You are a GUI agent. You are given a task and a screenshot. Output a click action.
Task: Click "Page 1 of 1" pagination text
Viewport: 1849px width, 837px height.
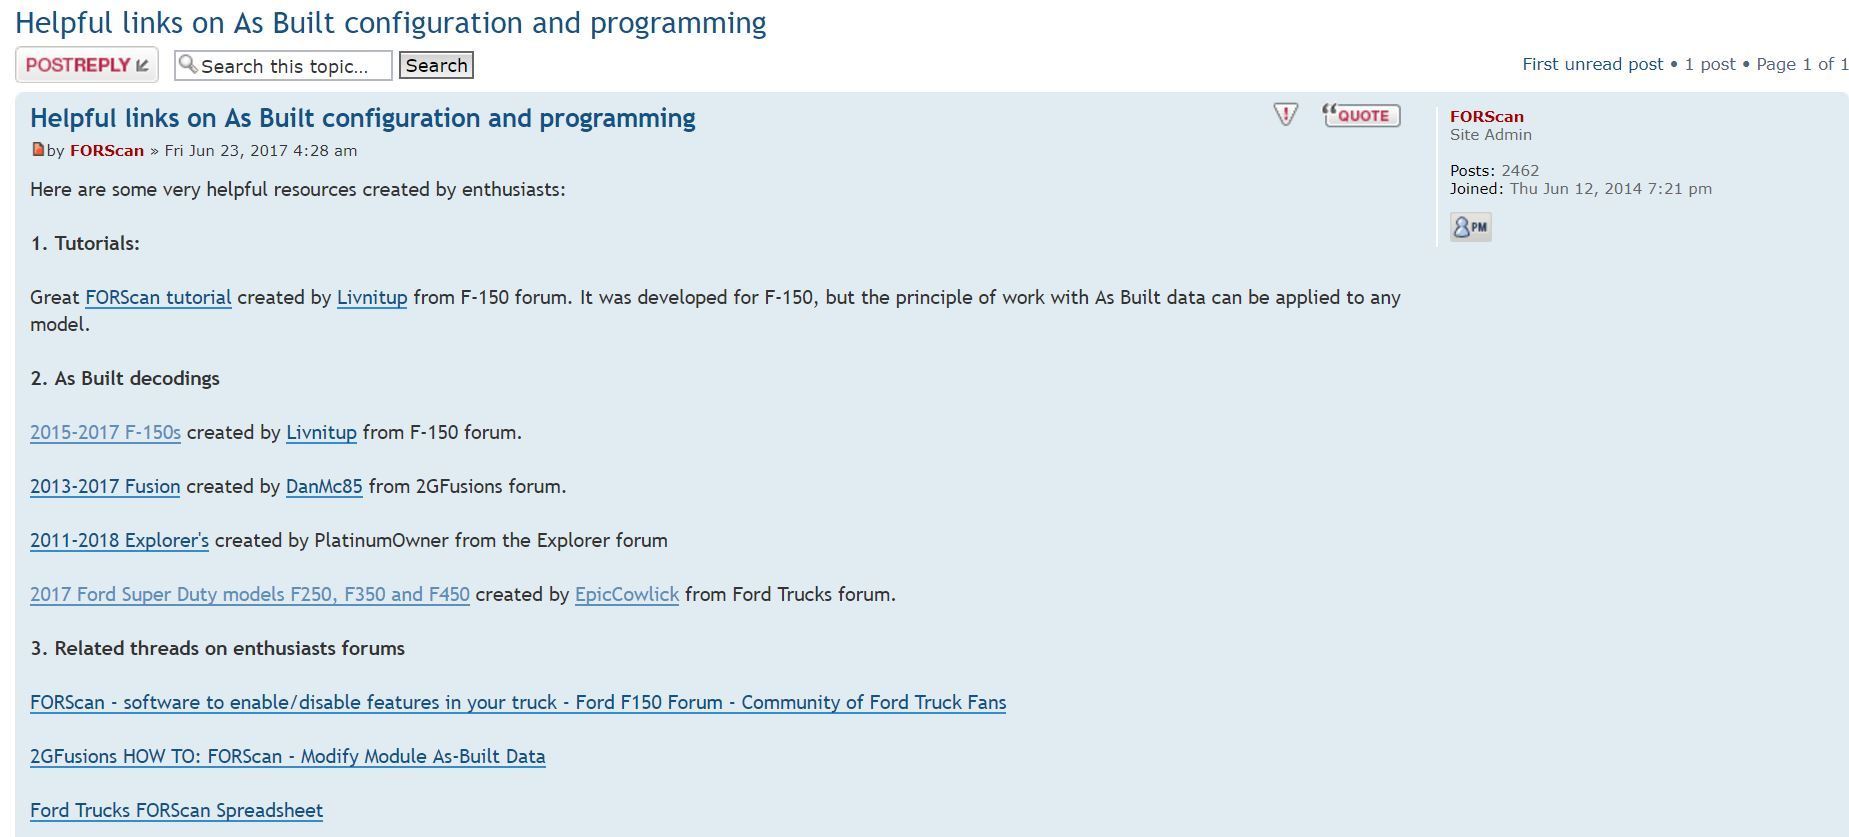pos(1802,64)
